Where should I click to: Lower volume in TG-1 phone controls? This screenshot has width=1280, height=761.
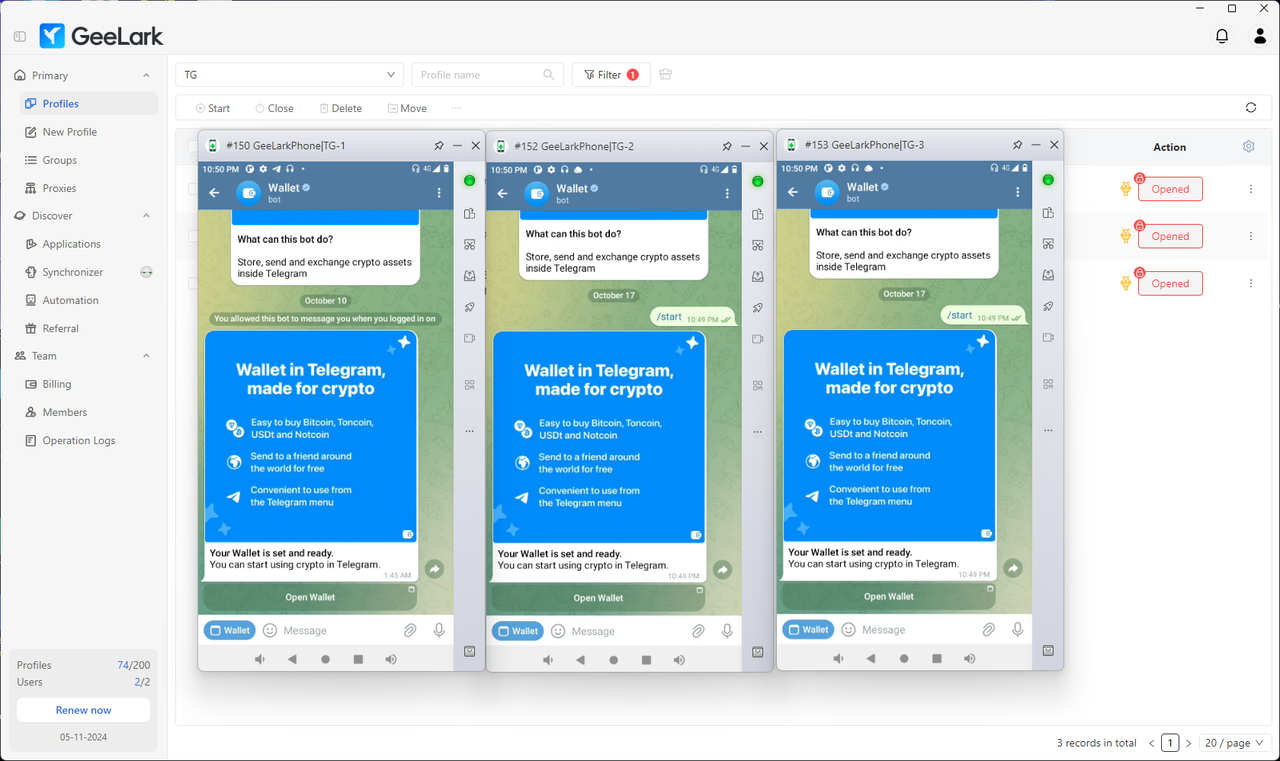pos(259,660)
